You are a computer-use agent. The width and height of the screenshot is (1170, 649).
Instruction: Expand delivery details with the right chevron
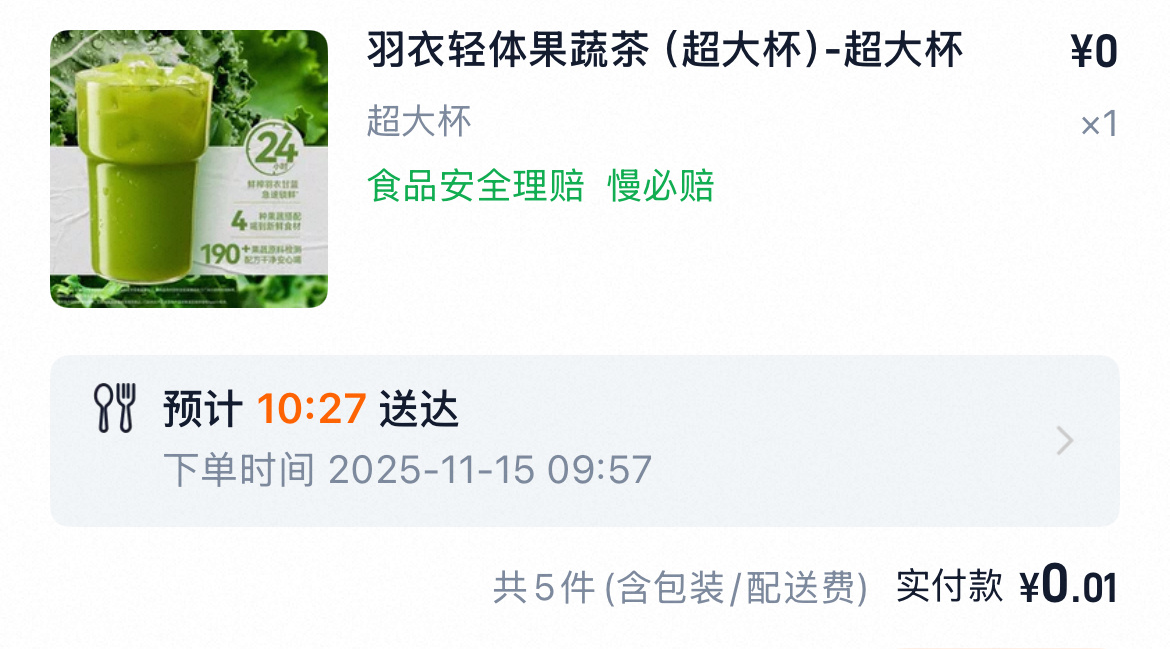point(1065,441)
